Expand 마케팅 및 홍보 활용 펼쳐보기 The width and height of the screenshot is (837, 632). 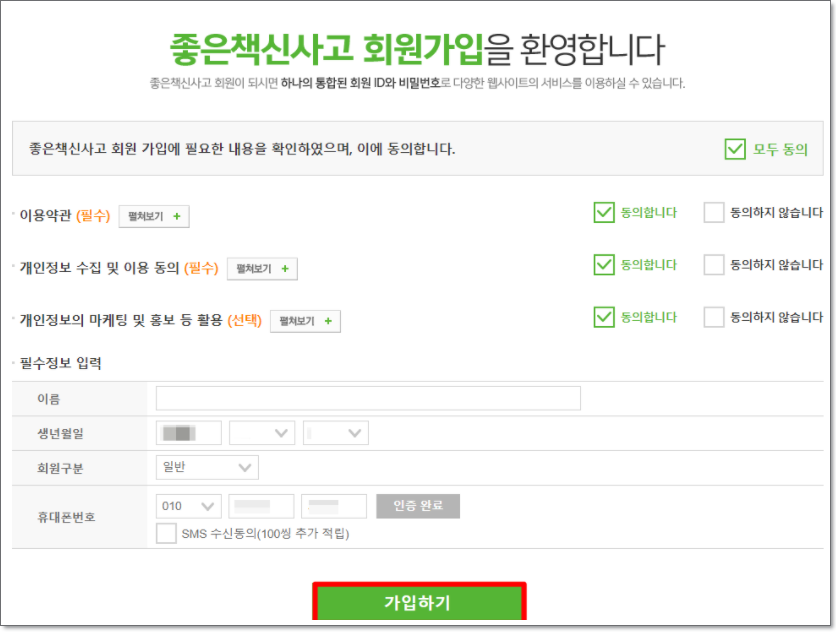[x=305, y=321]
